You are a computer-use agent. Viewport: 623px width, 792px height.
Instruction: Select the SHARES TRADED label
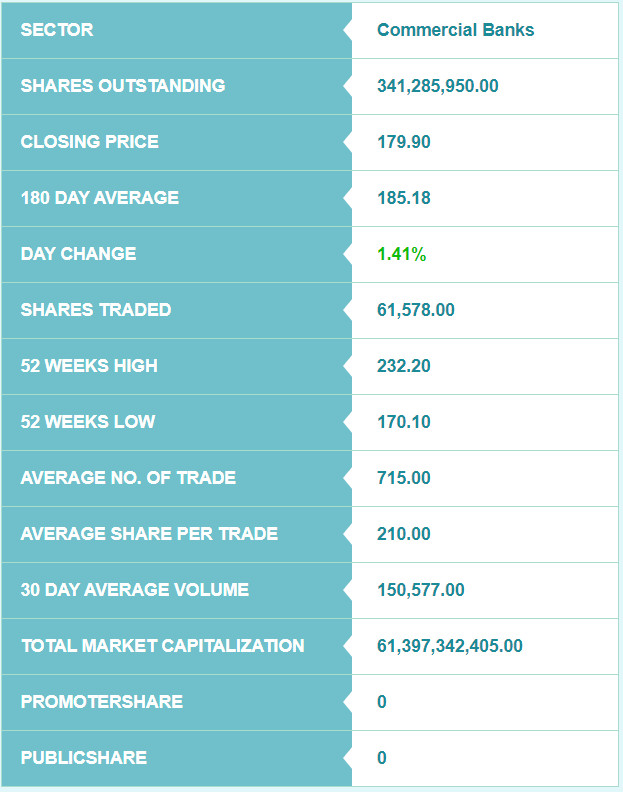coord(95,310)
